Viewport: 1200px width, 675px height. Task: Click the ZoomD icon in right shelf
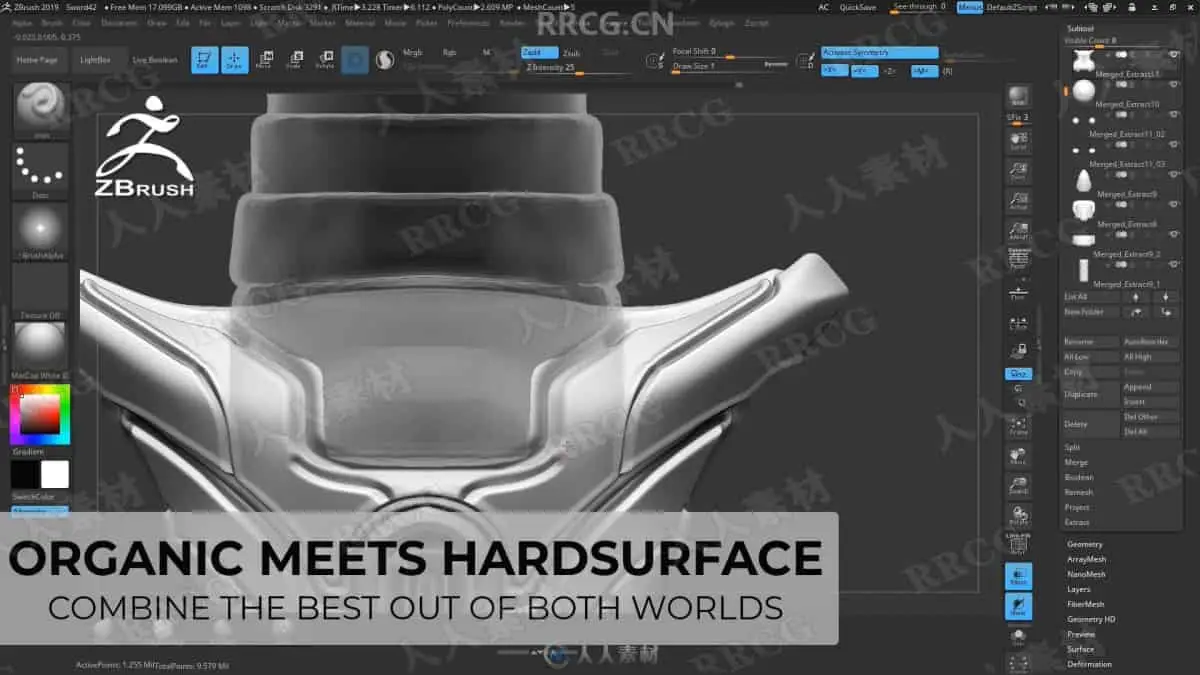[x=1018, y=487]
